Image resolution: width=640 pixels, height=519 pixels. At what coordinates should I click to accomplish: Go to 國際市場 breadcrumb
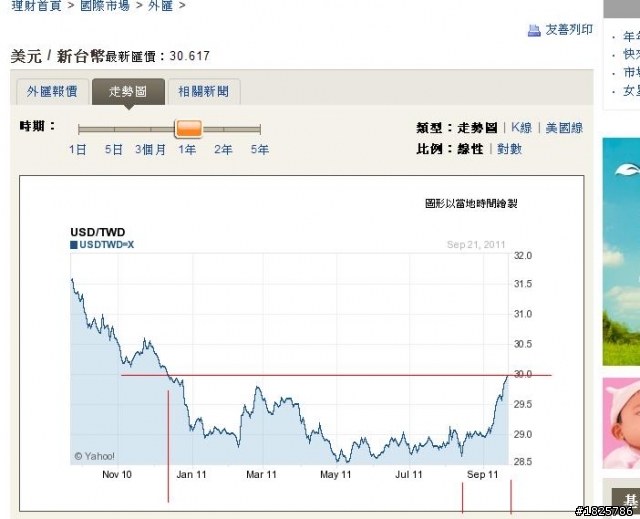click(x=105, y=6)
